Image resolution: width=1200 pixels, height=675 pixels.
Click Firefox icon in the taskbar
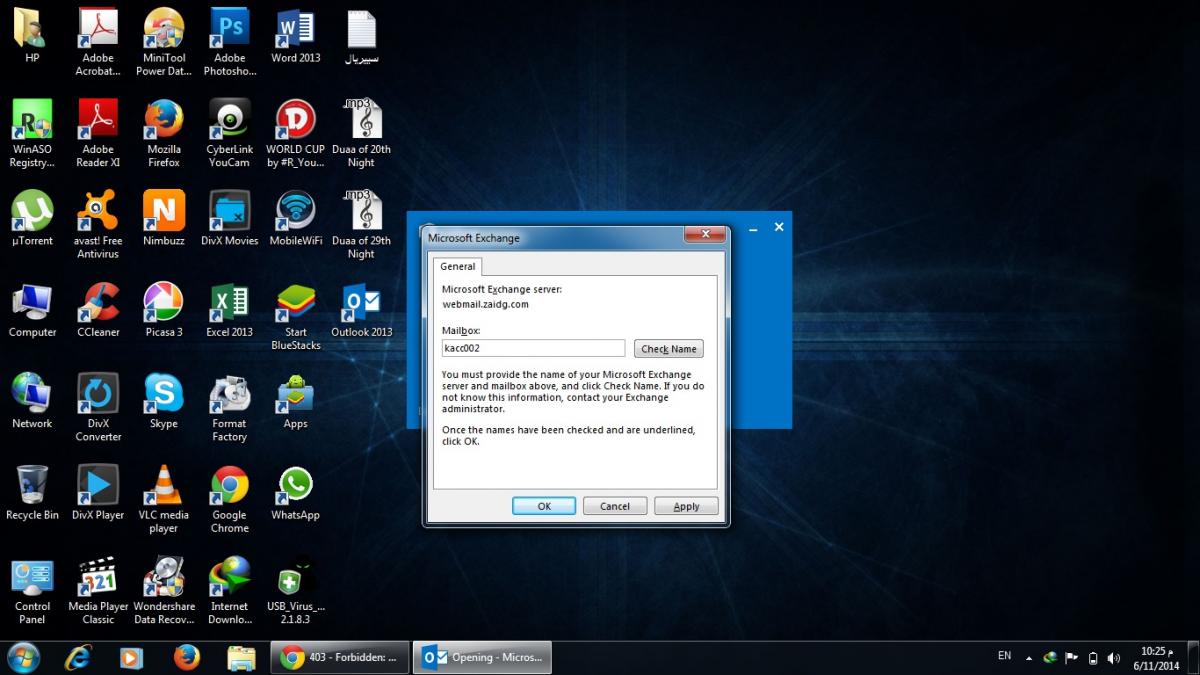pos(186,657)
